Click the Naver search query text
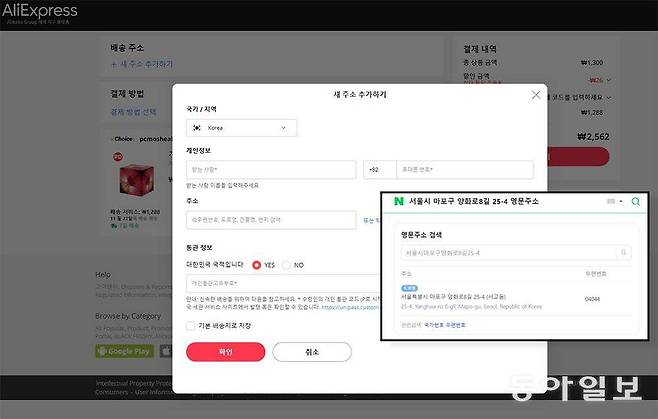The width and height of the screenshot is (658, 419). coord(474,202)
